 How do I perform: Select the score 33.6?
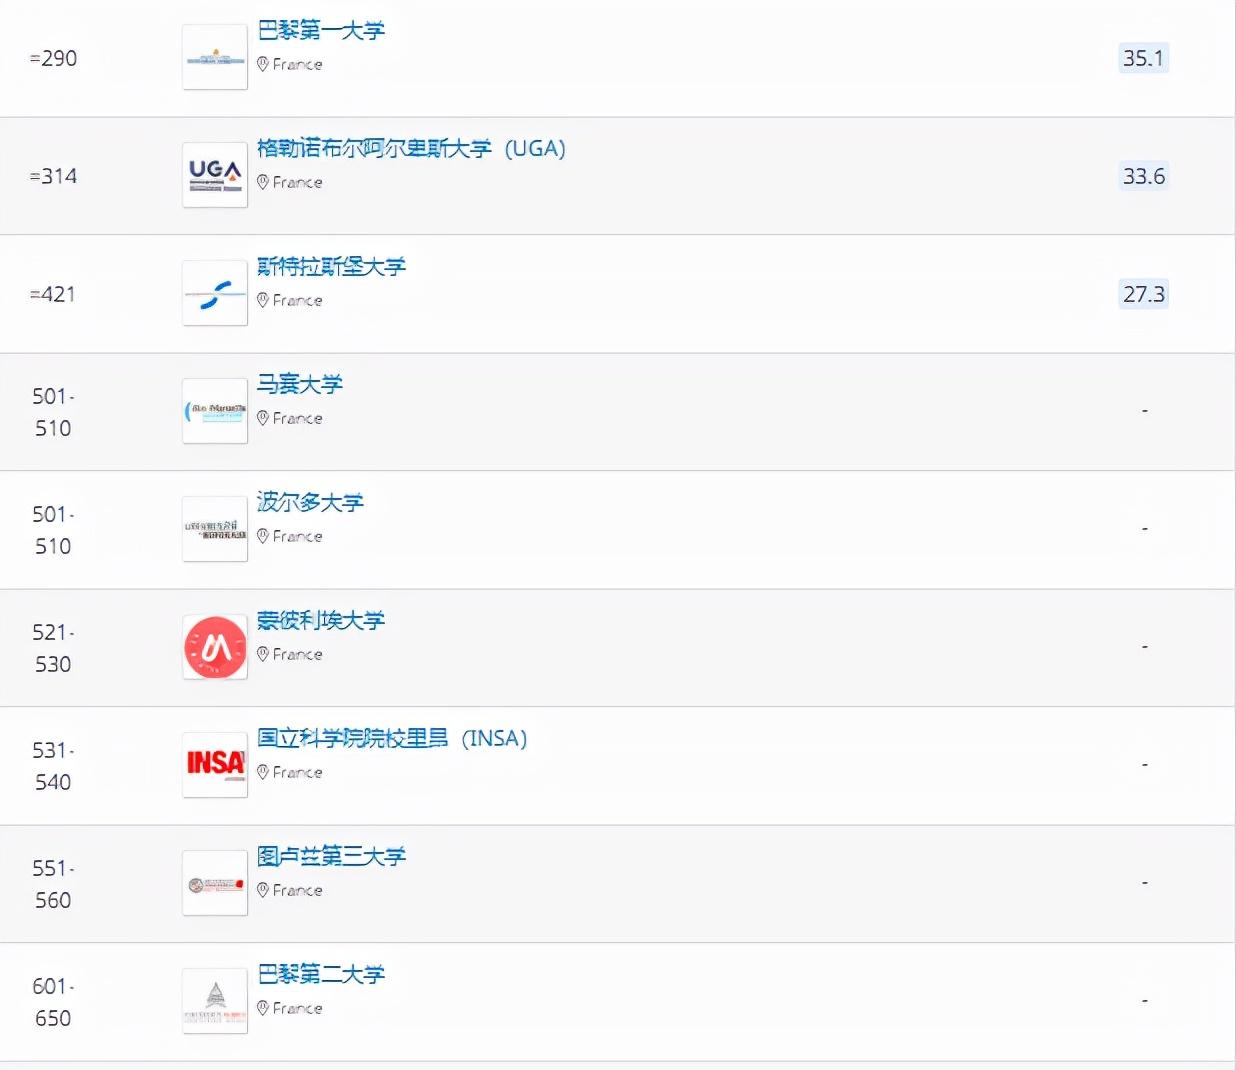1144,176
